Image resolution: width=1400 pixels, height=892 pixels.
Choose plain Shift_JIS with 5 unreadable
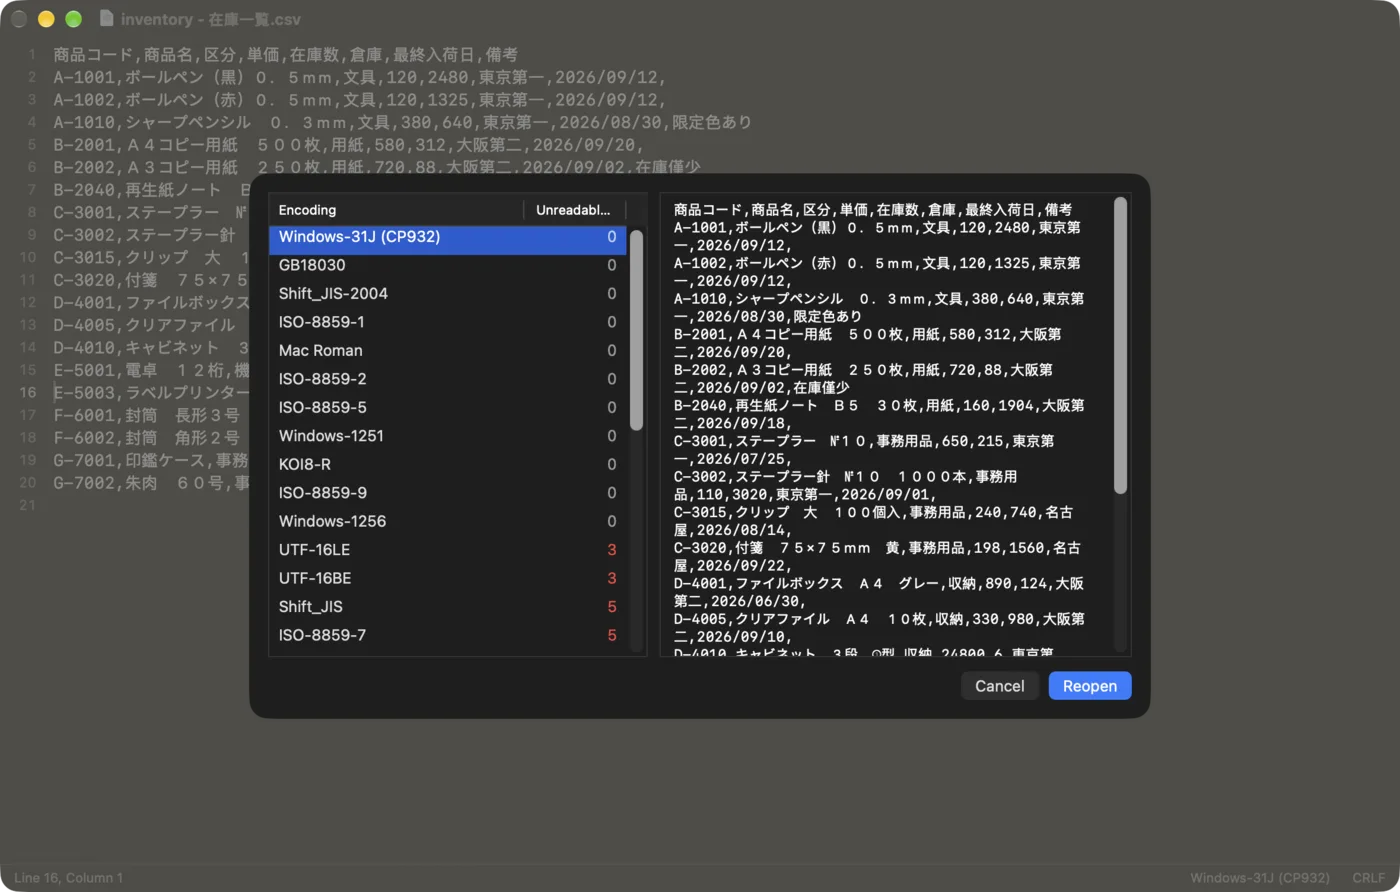coord(447,607)
